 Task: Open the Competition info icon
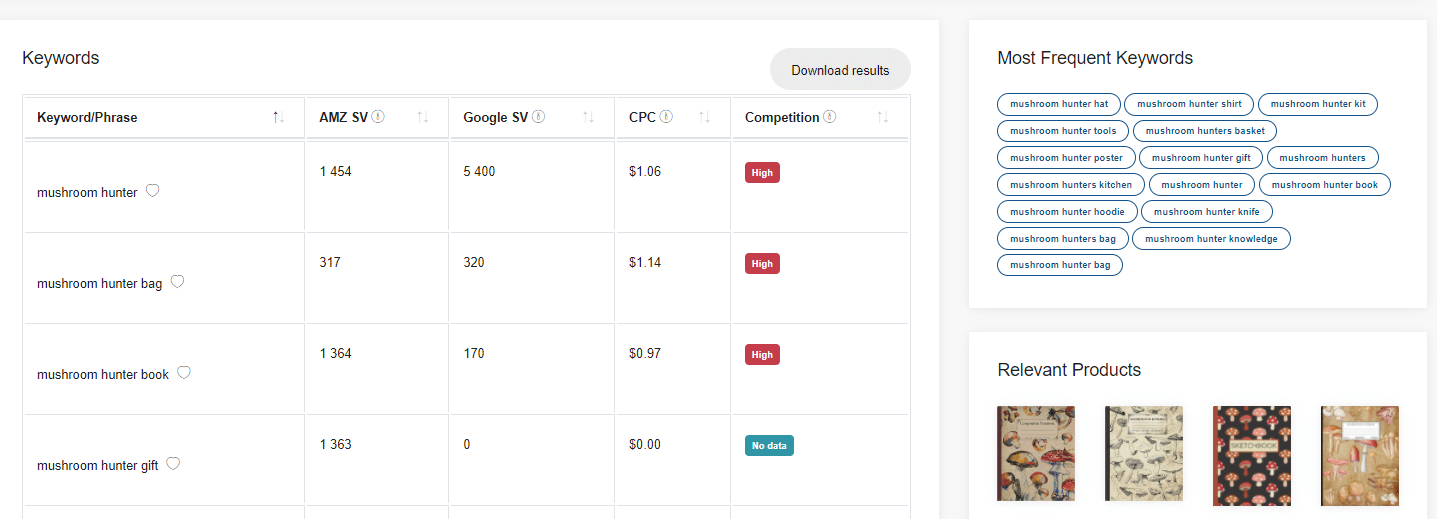830,117
